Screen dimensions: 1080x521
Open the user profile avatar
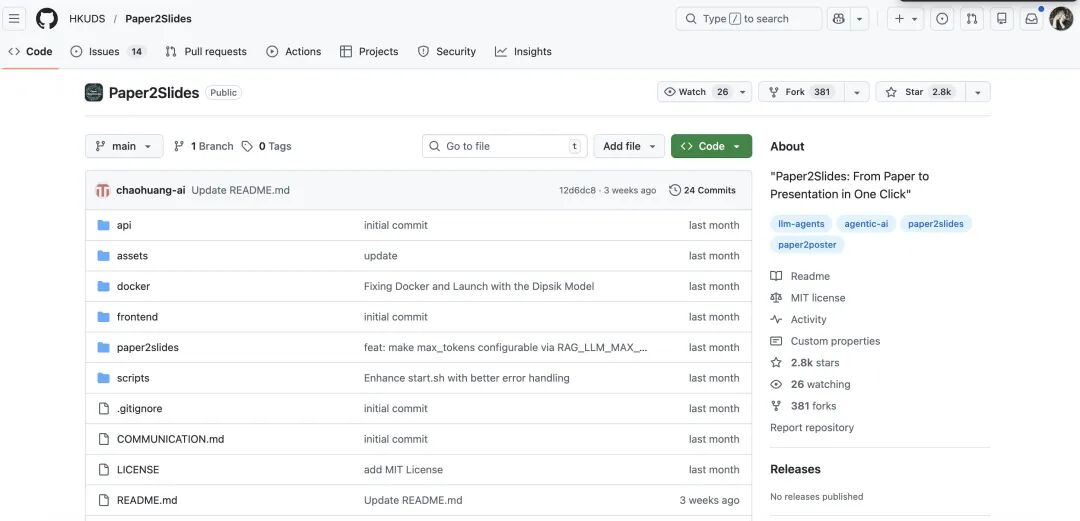[x=1061, y=19]
